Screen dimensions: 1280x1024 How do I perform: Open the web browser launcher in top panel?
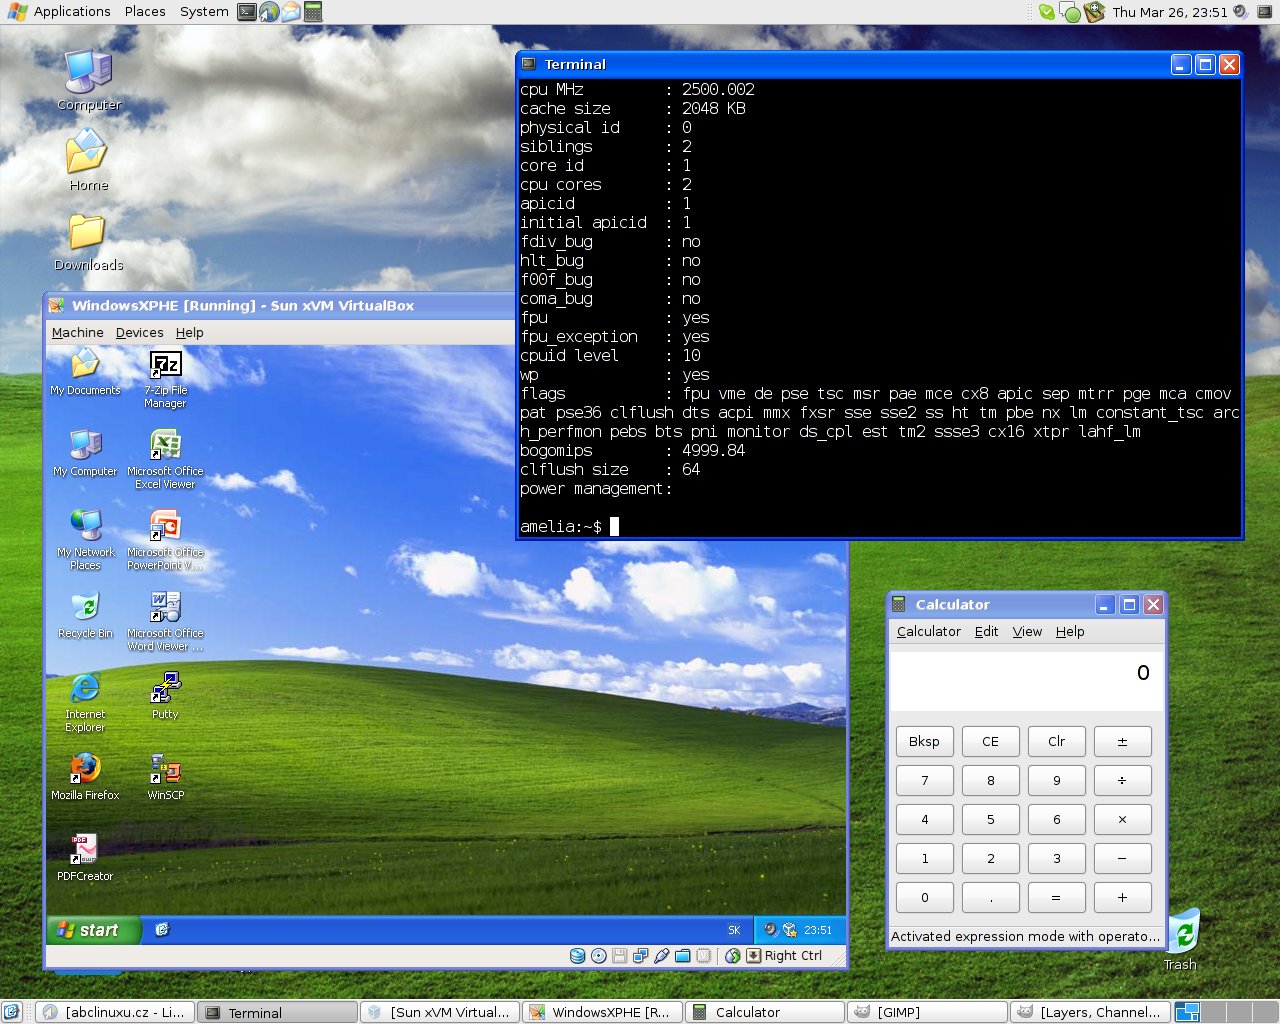coord(269,12)
